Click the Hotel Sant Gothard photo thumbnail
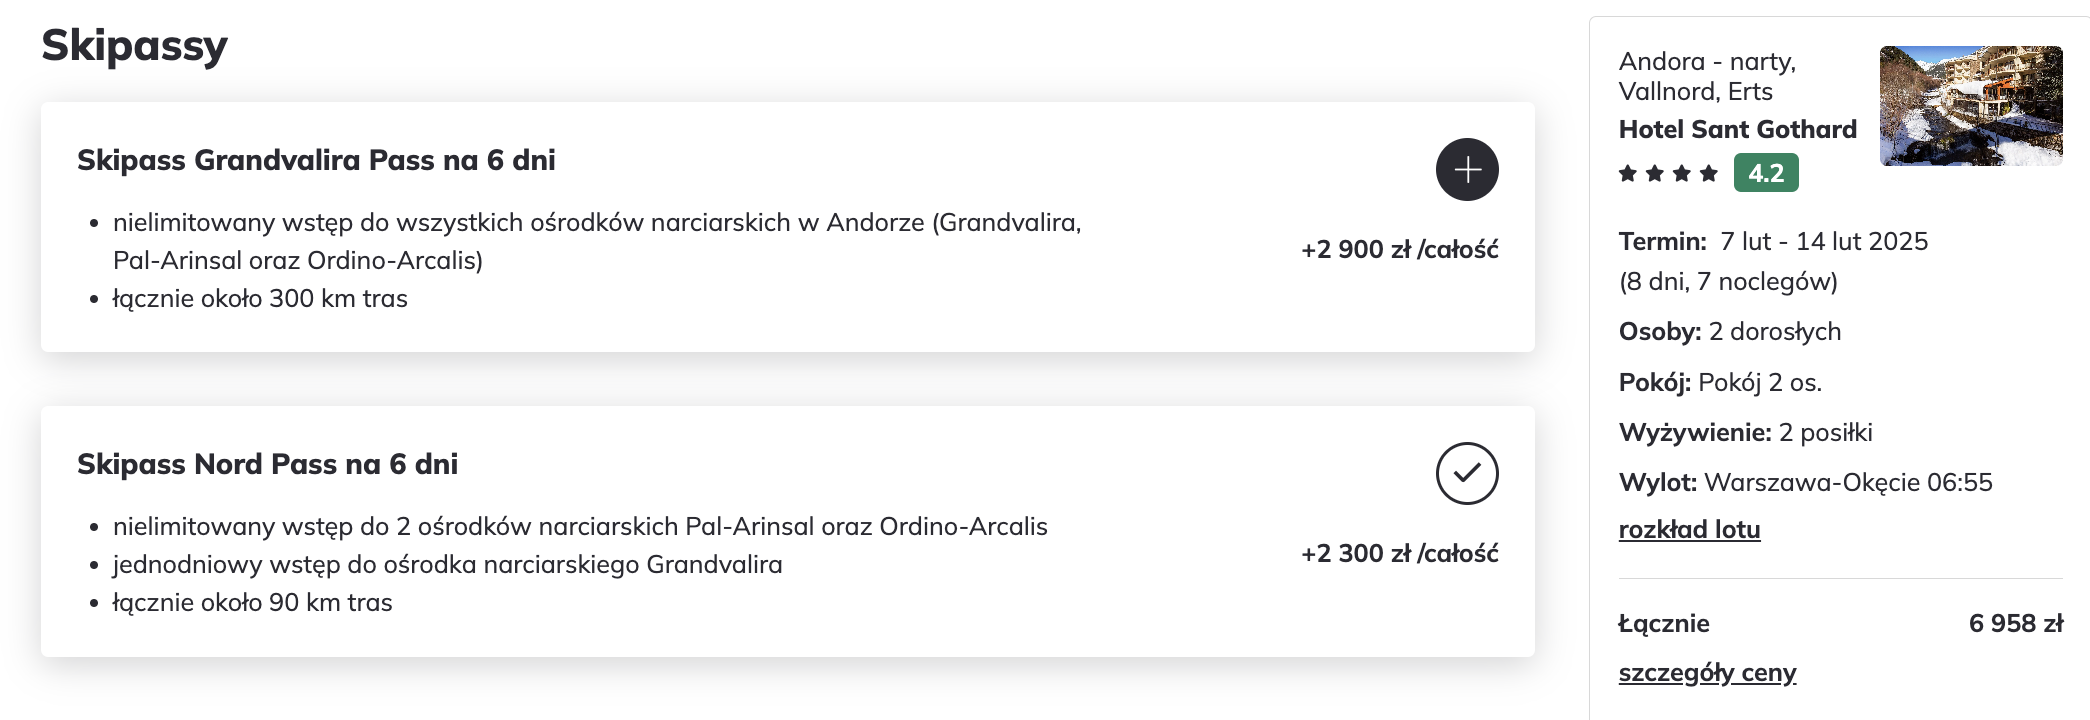Viewport: 2090px width, 720px height. point(1971,106)
